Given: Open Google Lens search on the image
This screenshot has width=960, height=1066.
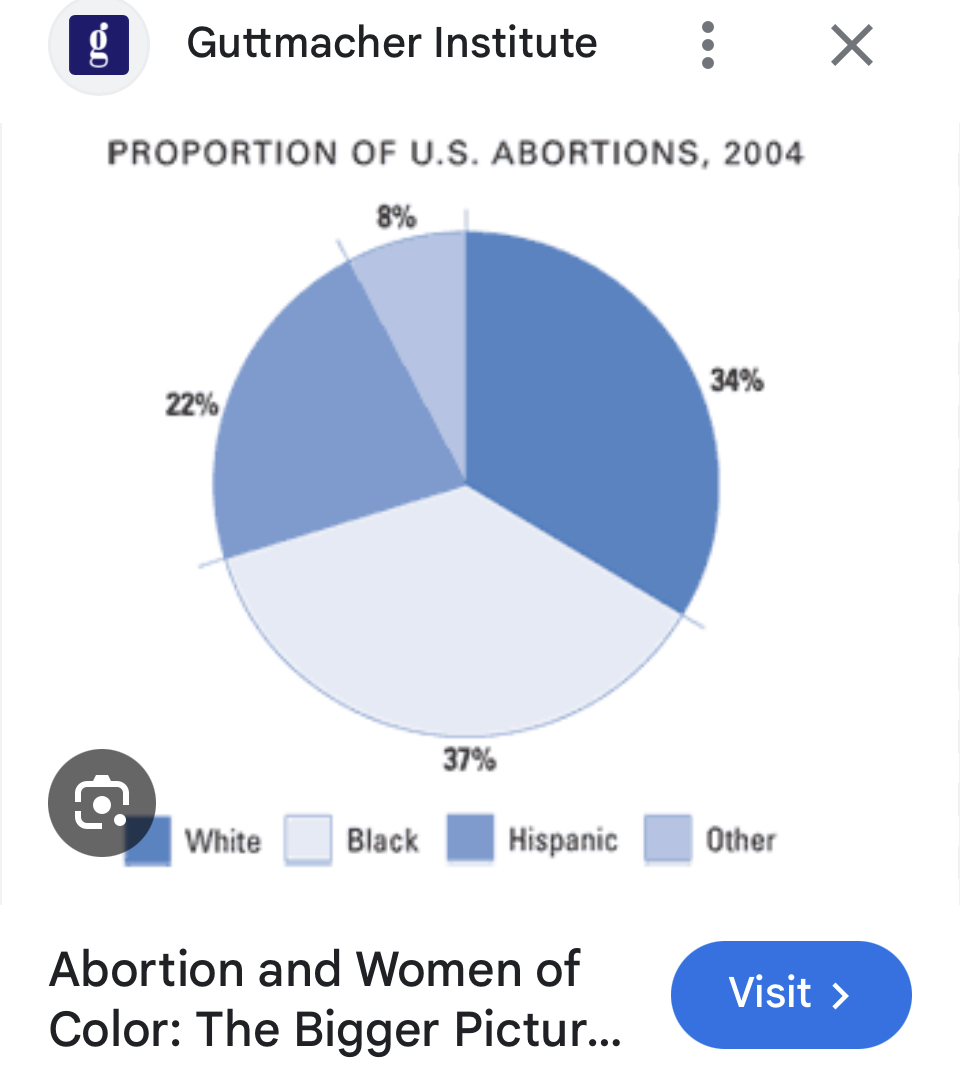Looking at the screenshot, I should 102,803.
